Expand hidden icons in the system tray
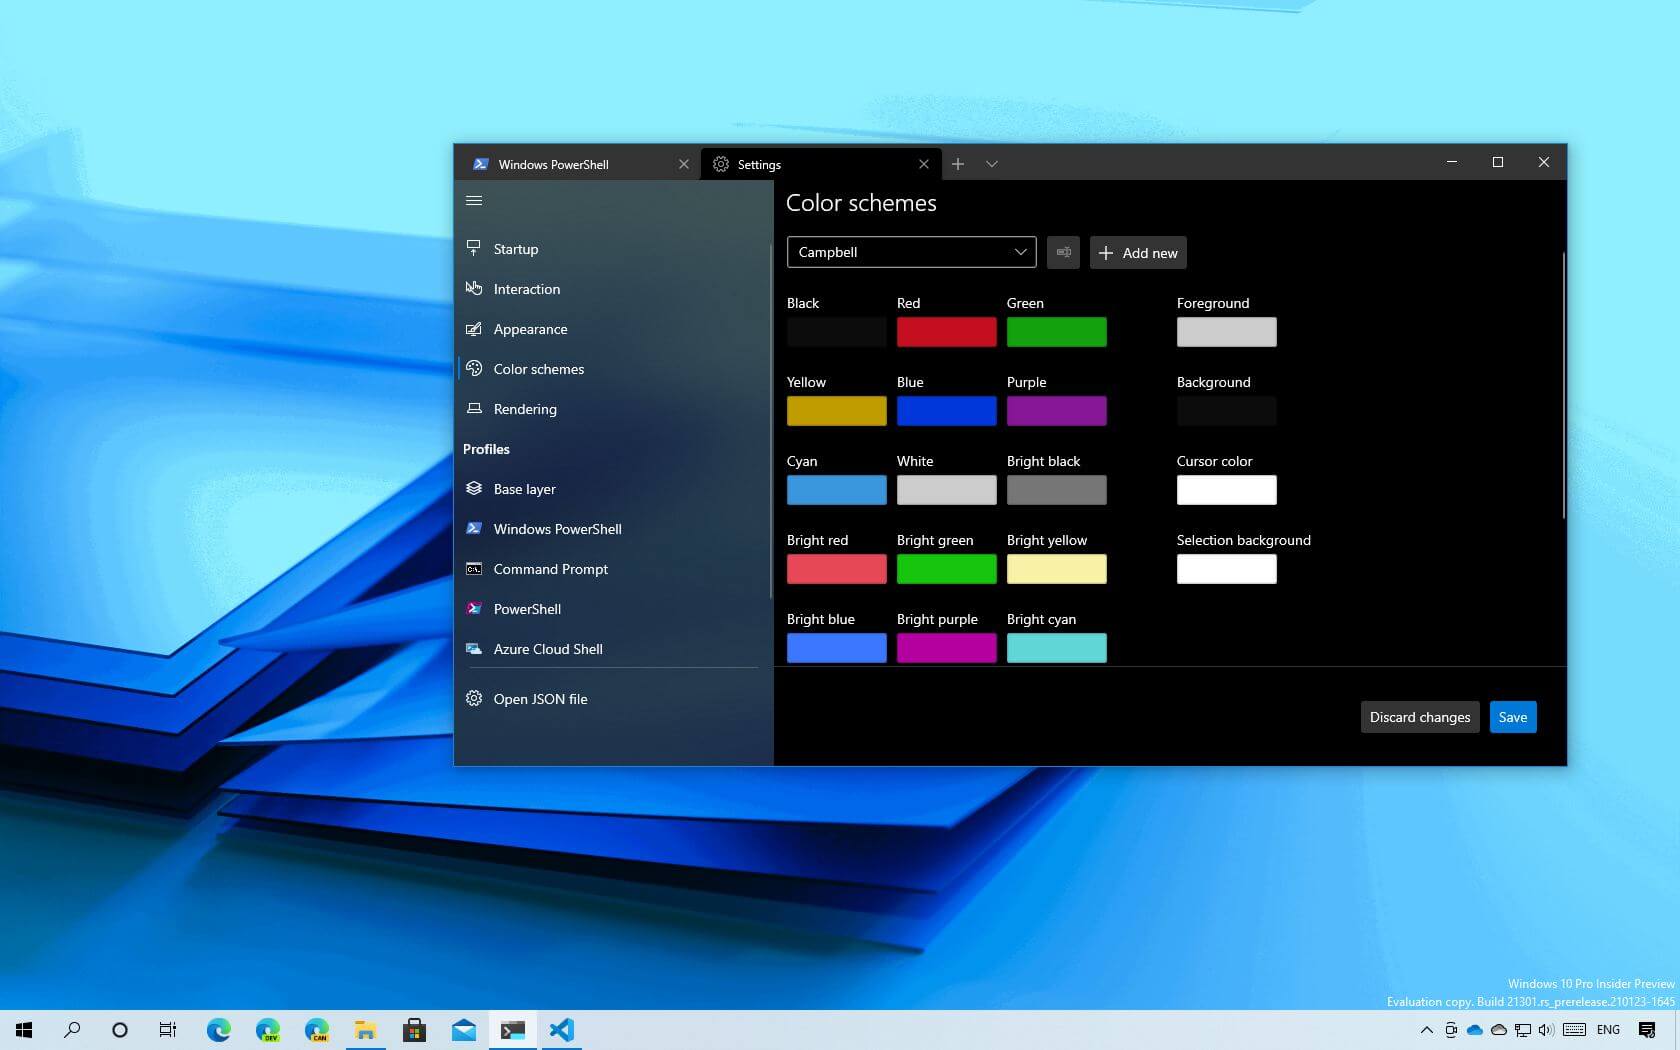 [1427, 1030]
